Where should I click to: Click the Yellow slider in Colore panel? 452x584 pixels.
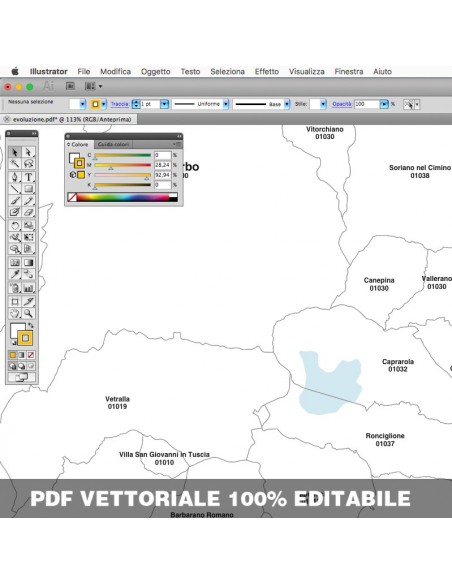pos(122,175)
